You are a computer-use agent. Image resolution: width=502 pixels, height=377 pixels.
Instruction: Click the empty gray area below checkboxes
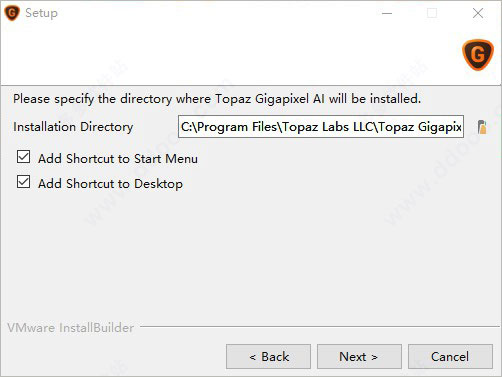[251, 257]
